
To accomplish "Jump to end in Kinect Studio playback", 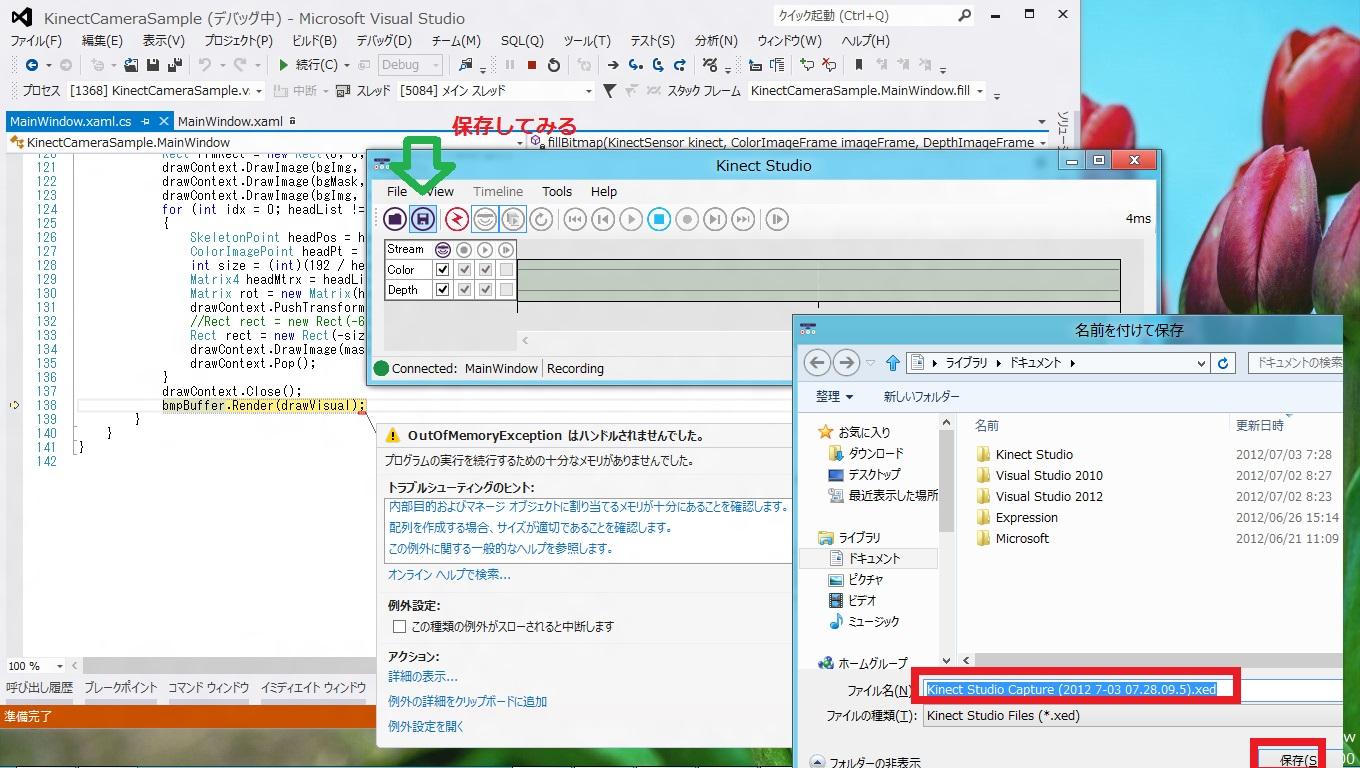I will coord(743,219).
